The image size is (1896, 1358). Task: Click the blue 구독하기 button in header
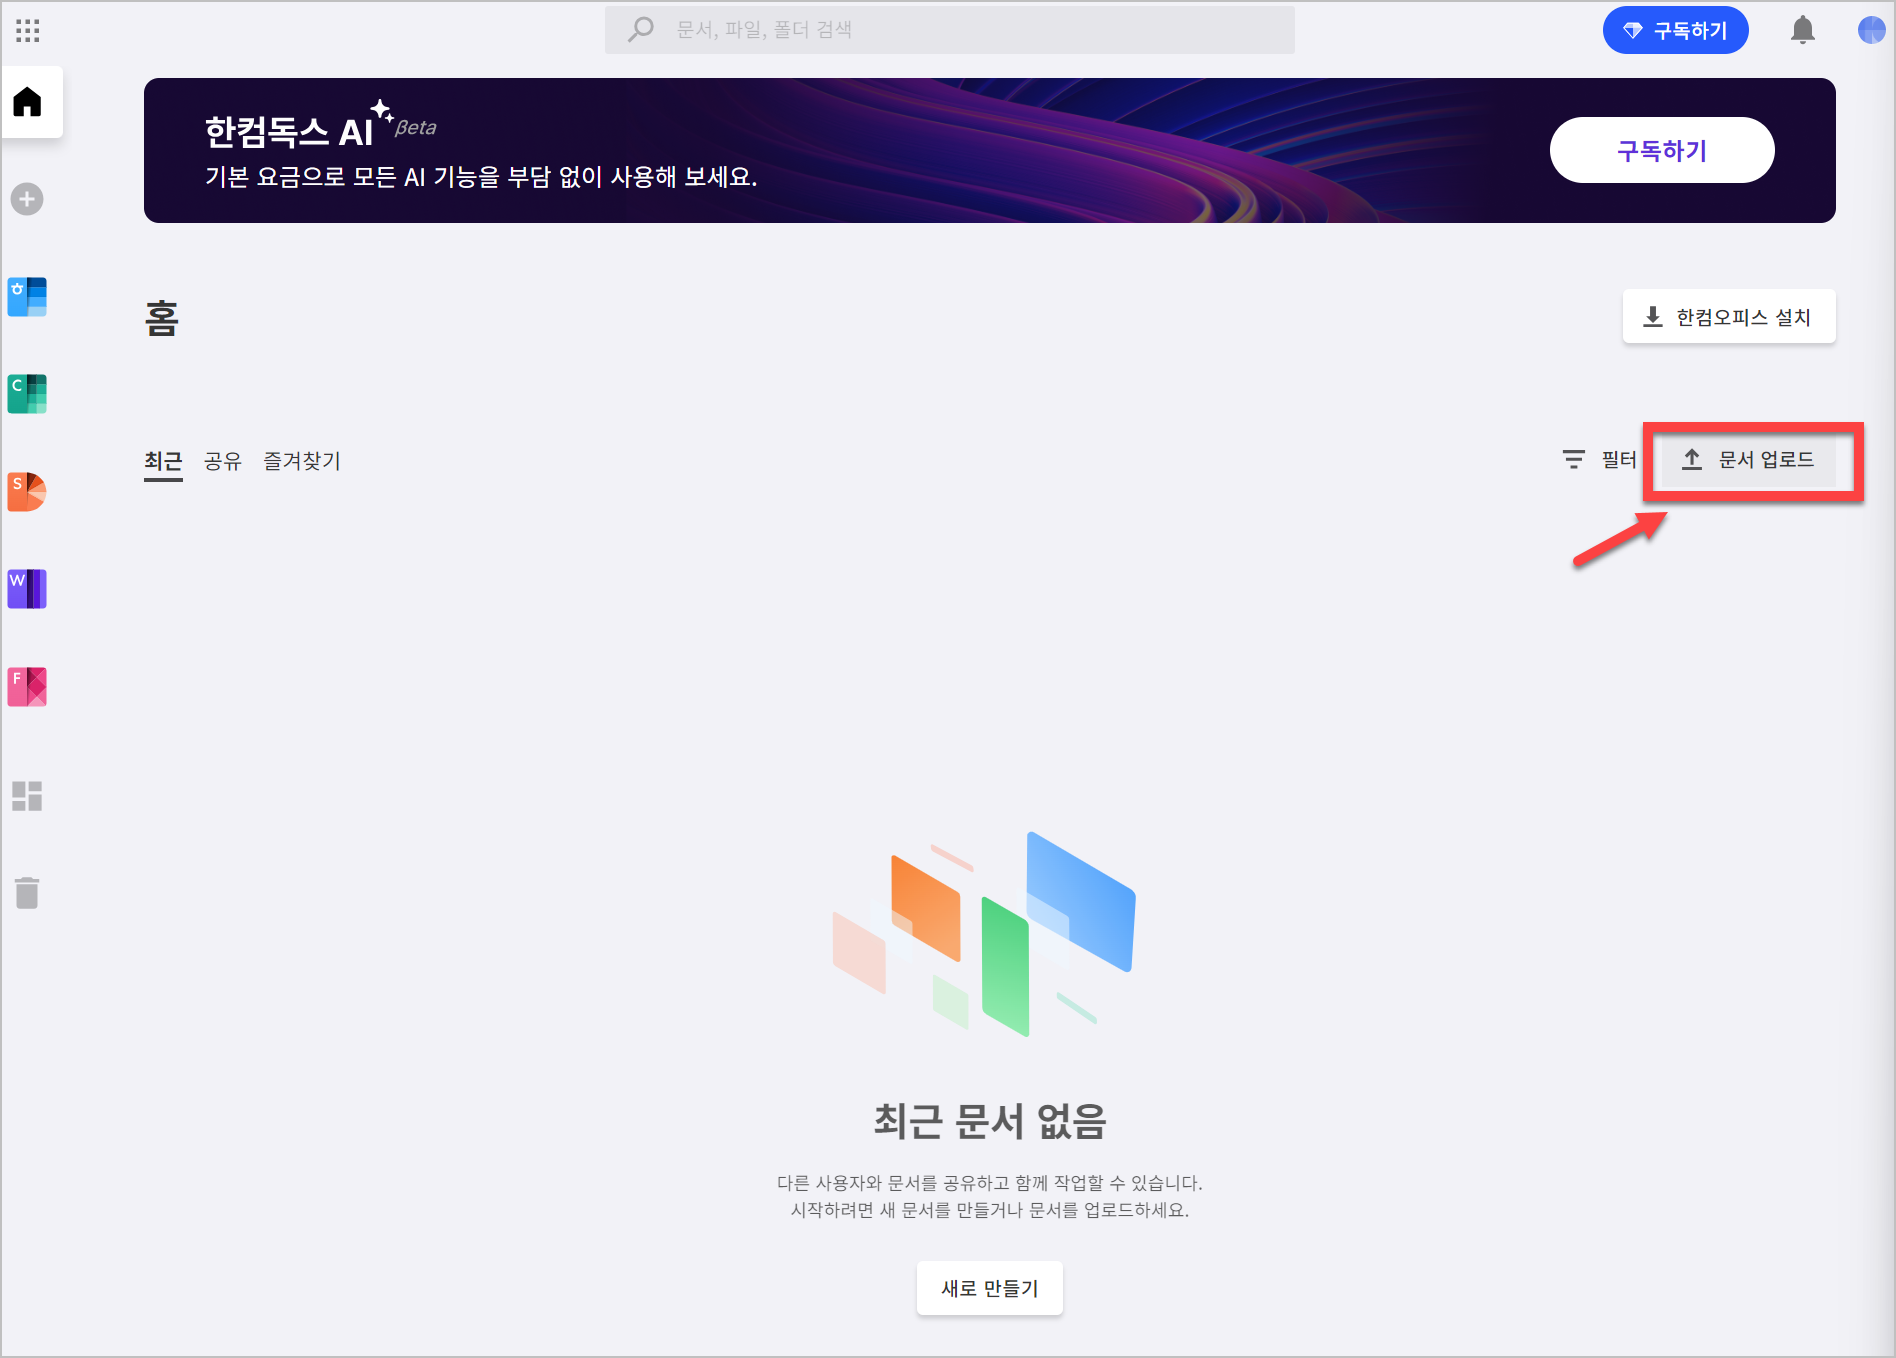(x=1675, y=30)
